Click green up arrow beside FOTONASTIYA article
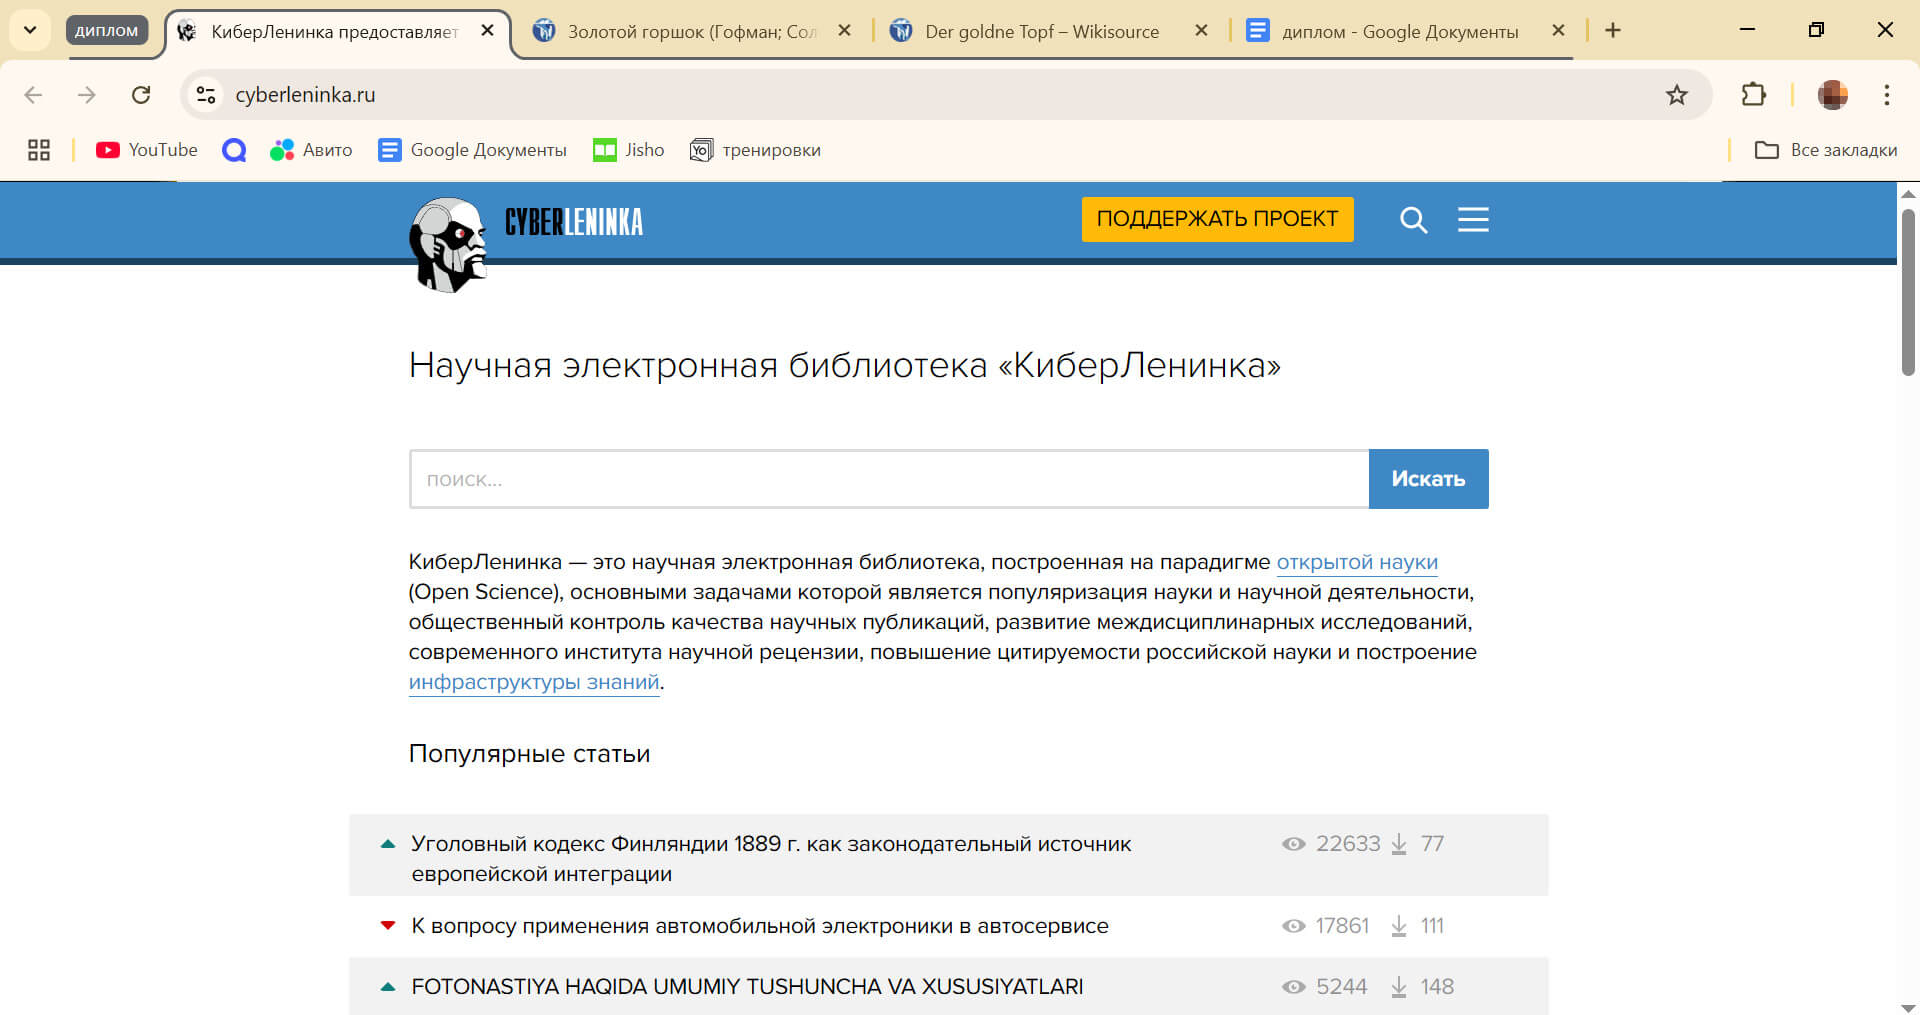The width and height of the screenshot is (1920, 1015). point(388,986)
